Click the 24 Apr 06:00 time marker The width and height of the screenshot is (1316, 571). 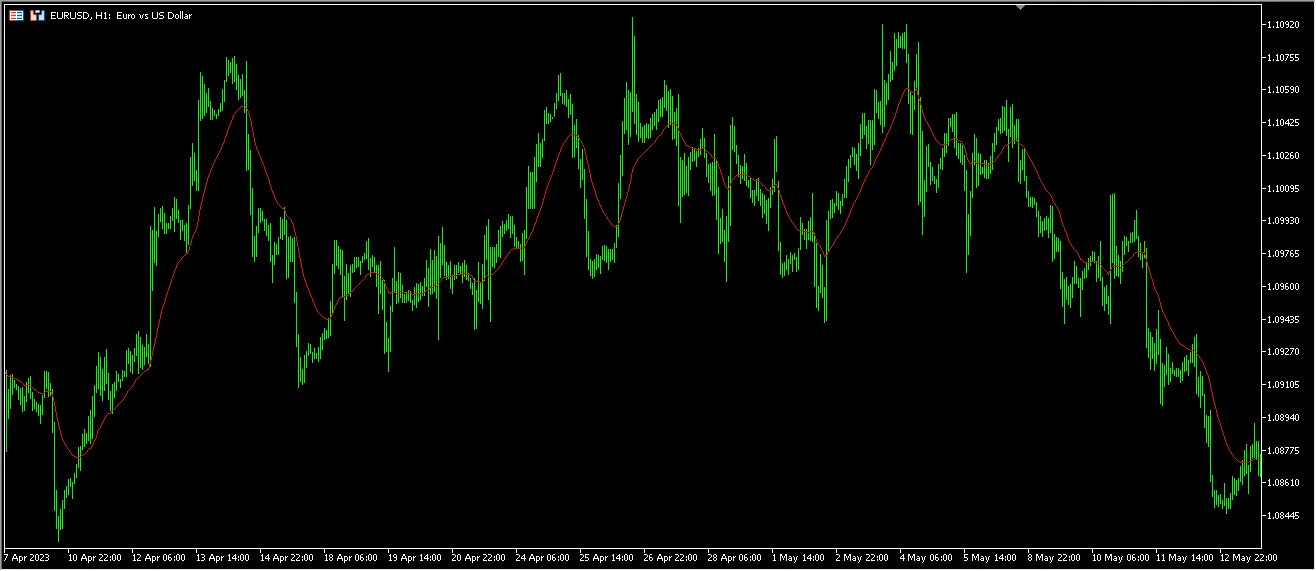coord(545,557)
